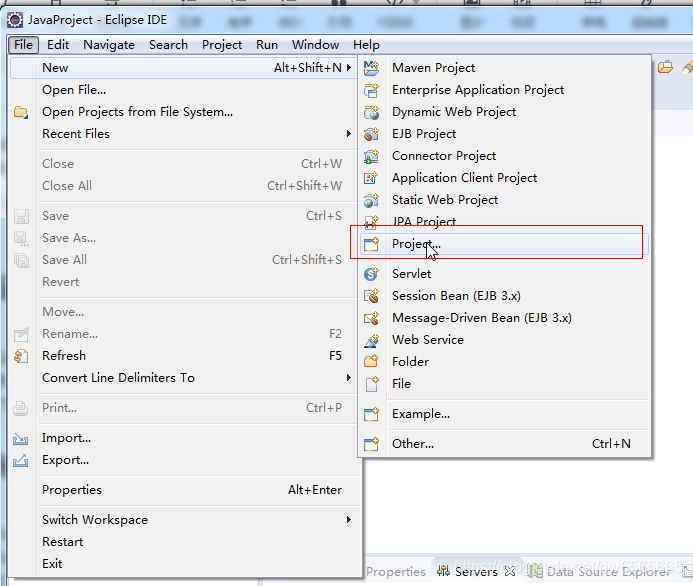Click the Data Source Explorer icon
693x586 pixels.
tap(535, 571)
